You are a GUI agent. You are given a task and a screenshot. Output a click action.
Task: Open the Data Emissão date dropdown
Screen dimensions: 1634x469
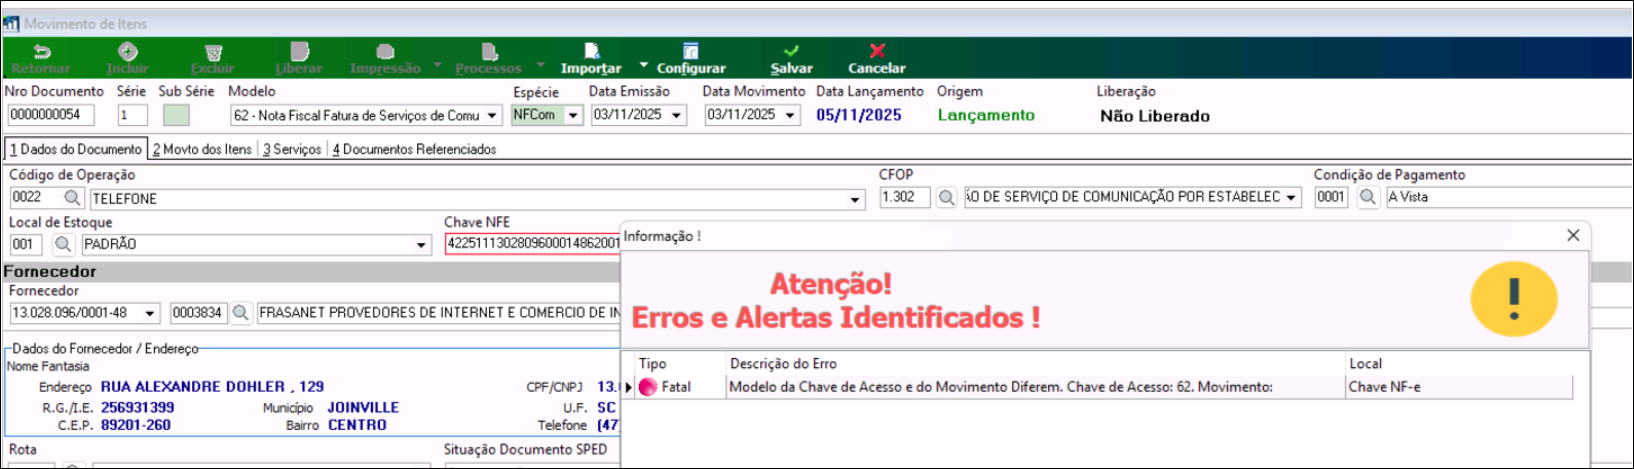(677, 116)
